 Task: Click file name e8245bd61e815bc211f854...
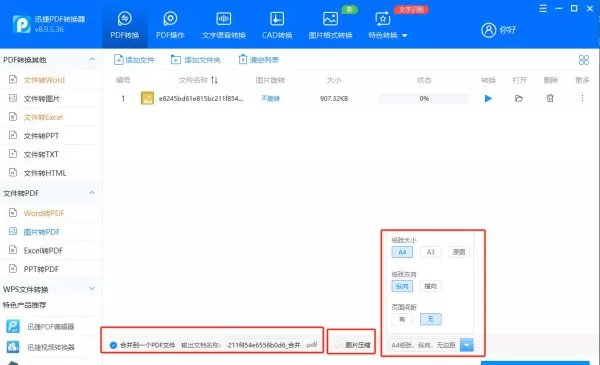click(x=201, y=99)
